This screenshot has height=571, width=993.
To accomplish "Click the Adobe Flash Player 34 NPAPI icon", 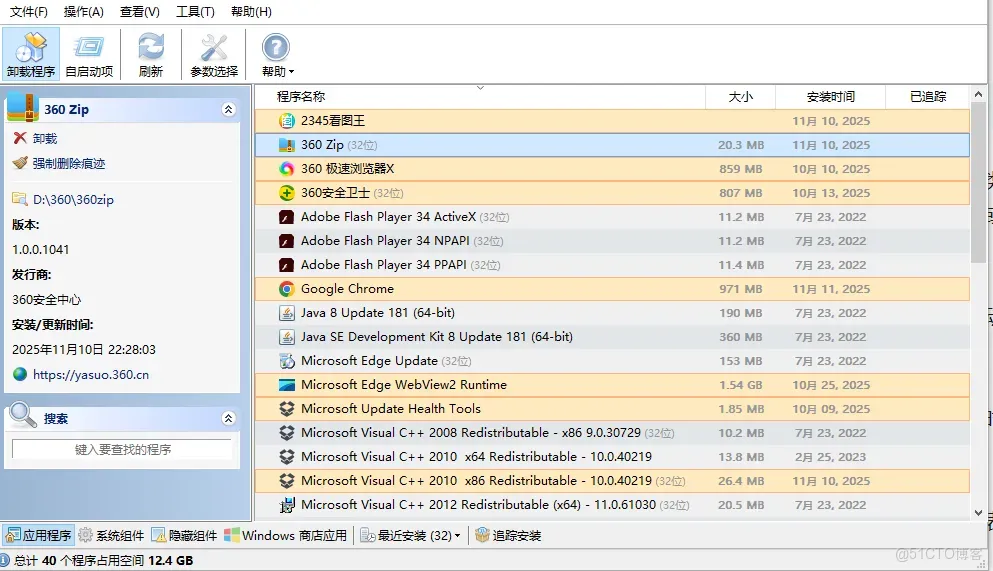I will tap(287, 241).
